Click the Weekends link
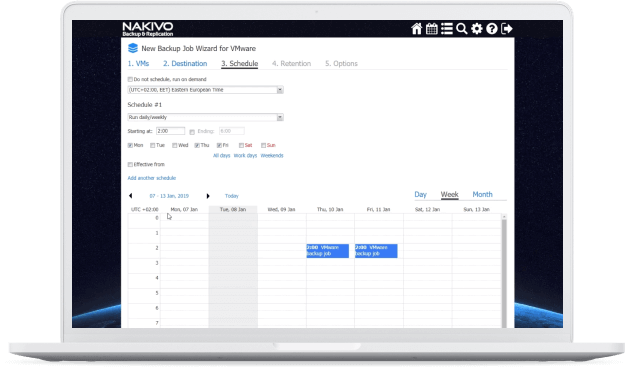This screenshot has width=627, height=368. pos(272,156)
